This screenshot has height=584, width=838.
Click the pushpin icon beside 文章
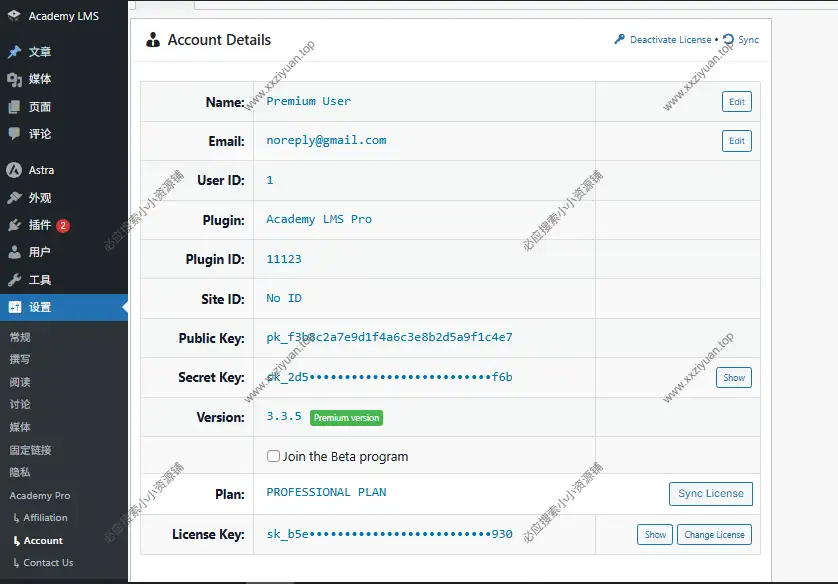14,52
